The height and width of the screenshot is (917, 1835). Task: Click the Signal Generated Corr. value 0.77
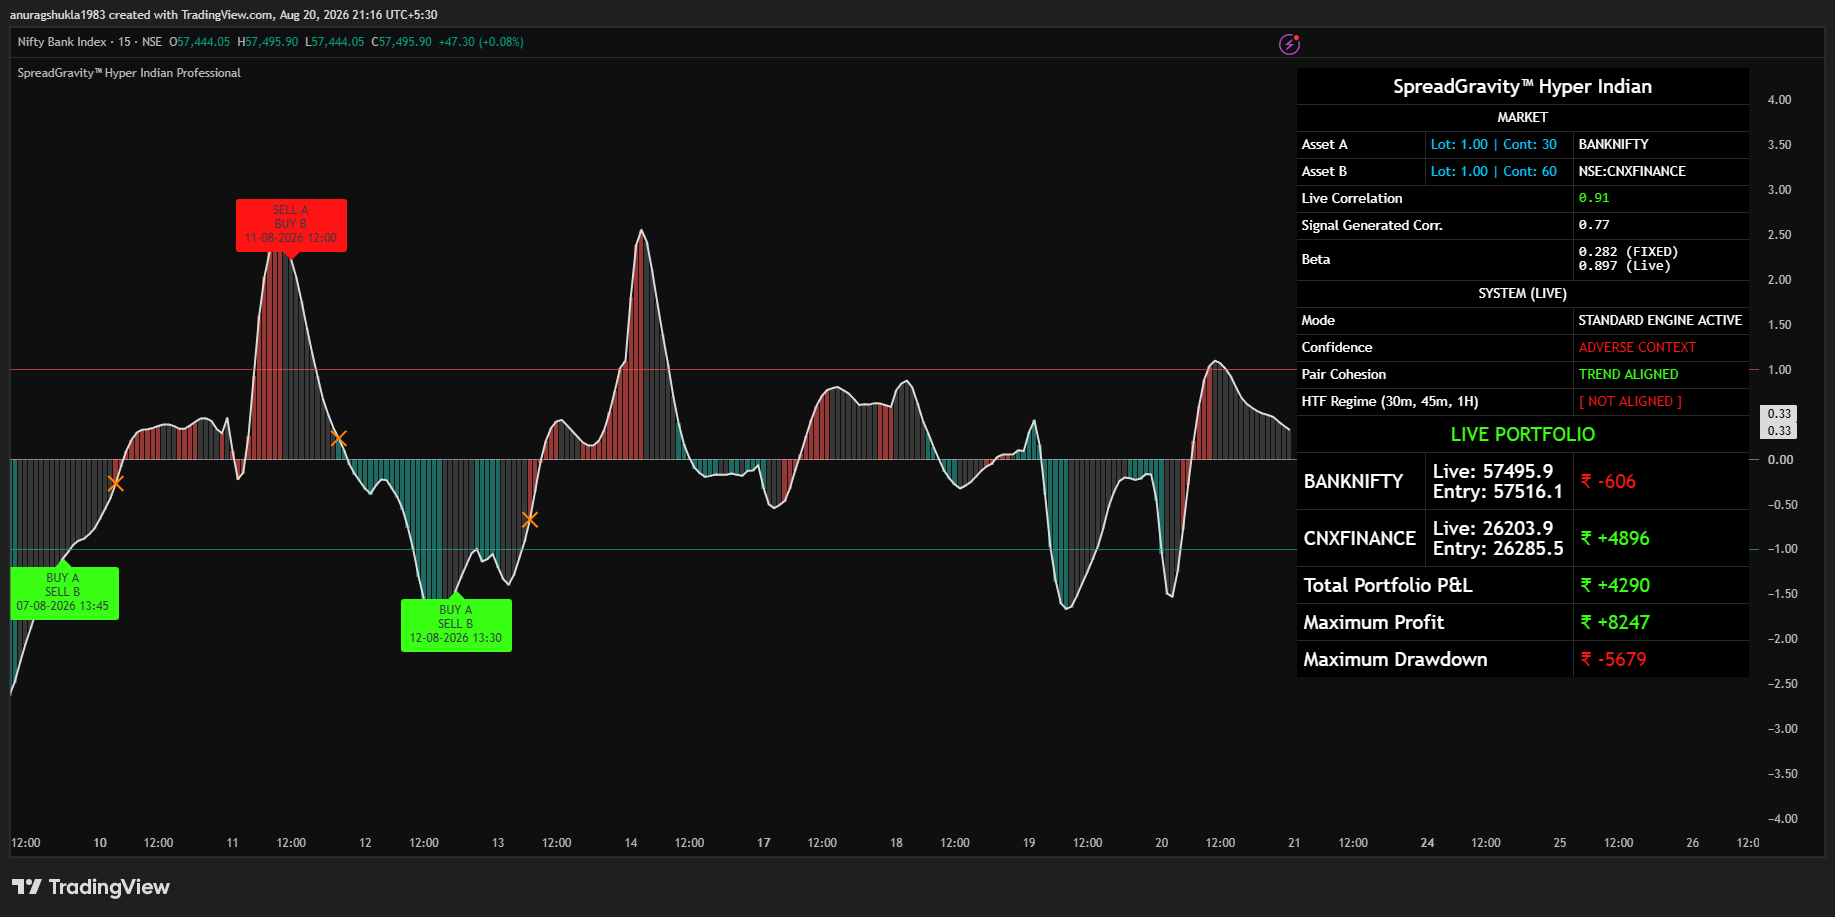click(1594, 225)
